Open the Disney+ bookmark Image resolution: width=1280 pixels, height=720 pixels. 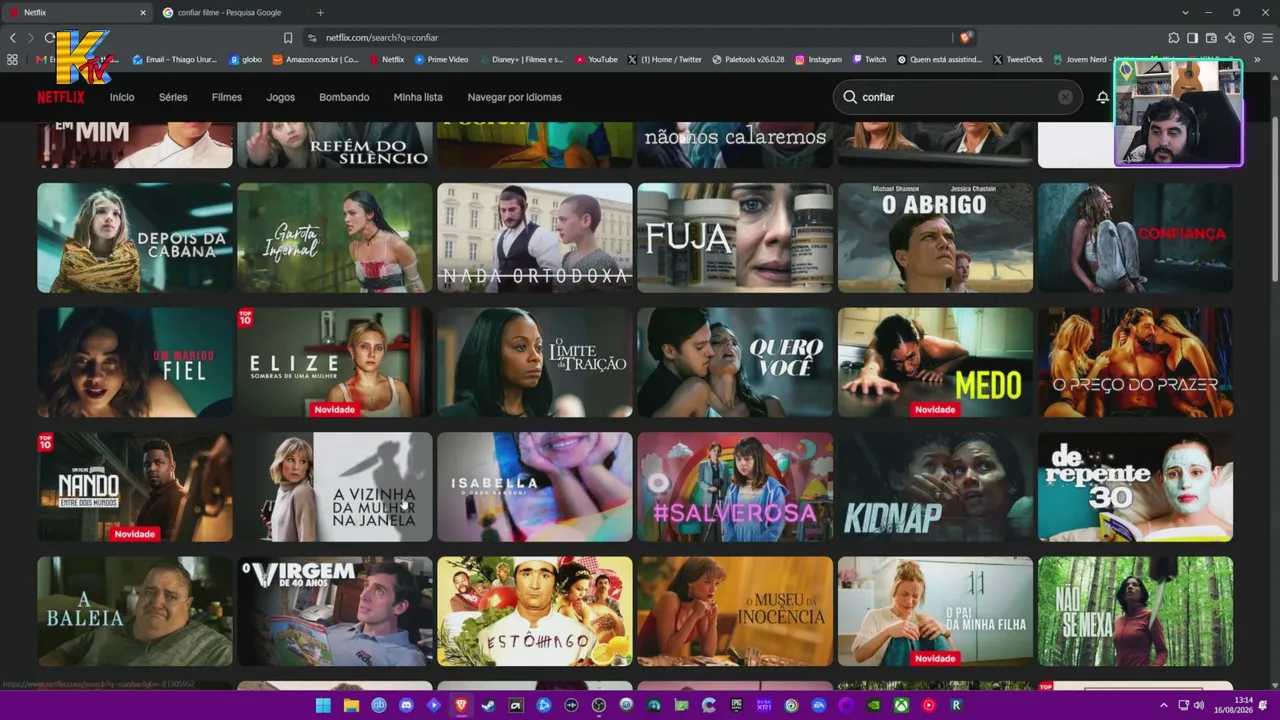point(521,60)
